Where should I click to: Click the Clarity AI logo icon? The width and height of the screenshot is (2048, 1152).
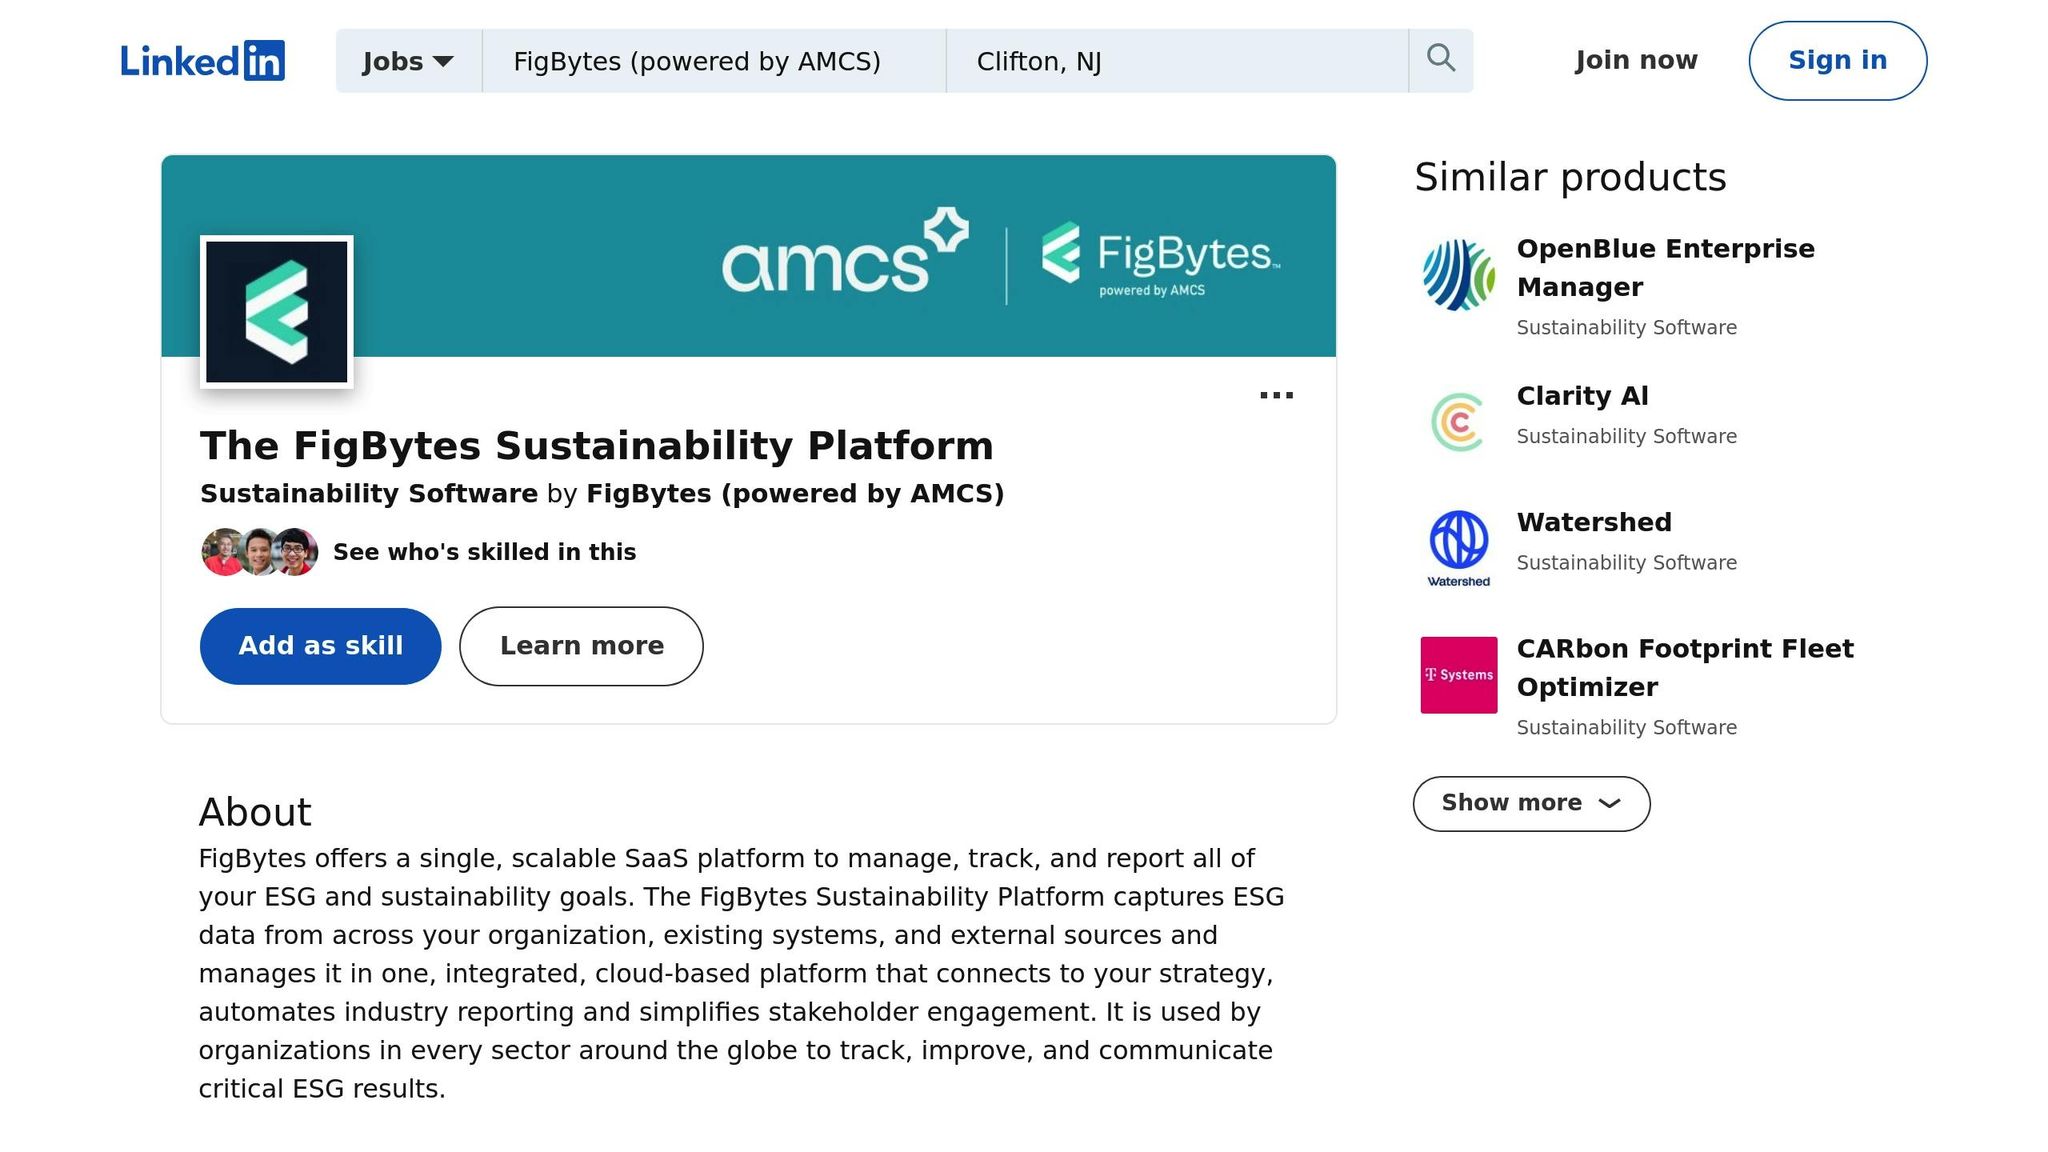click(x=1458, y=421)
